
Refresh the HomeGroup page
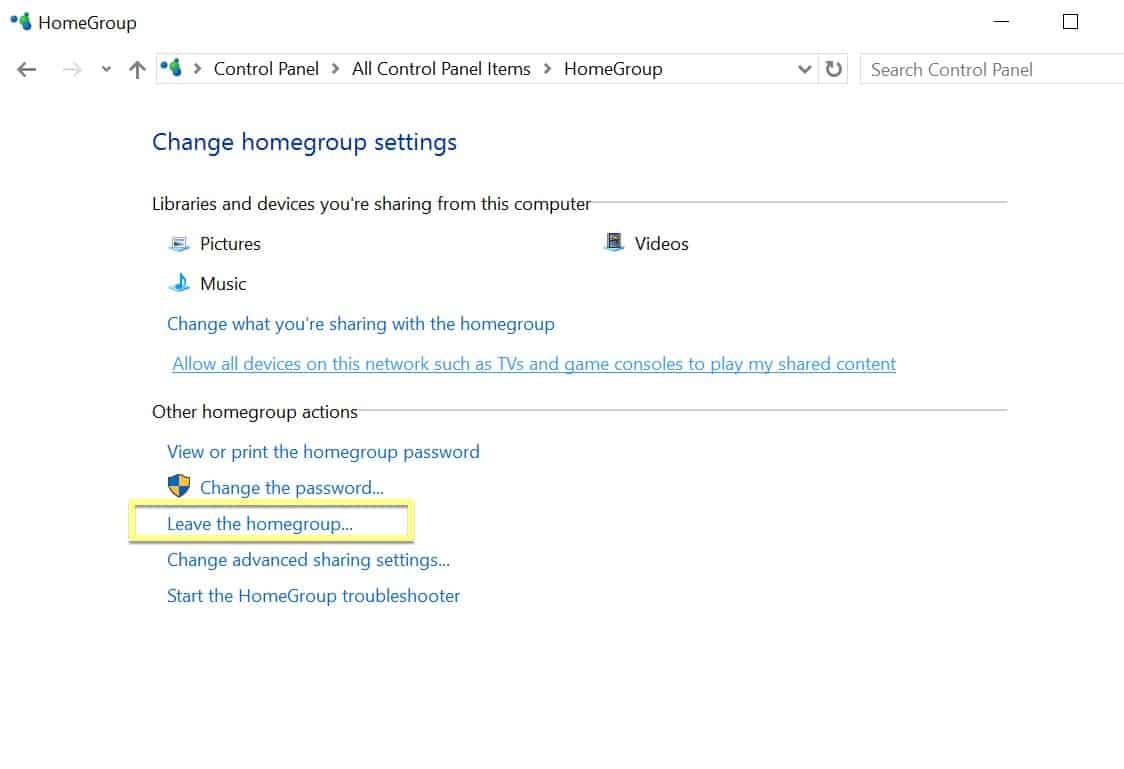[833, 69]
